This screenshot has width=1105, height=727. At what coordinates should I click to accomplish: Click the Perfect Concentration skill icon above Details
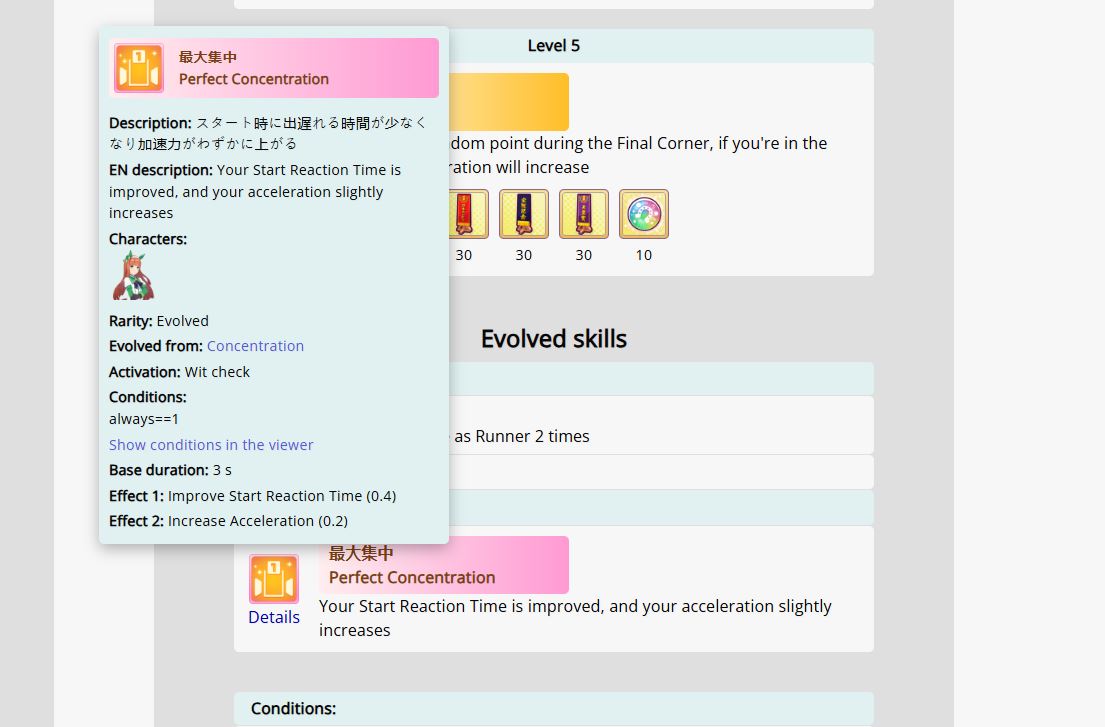click(x=273, y=579)
